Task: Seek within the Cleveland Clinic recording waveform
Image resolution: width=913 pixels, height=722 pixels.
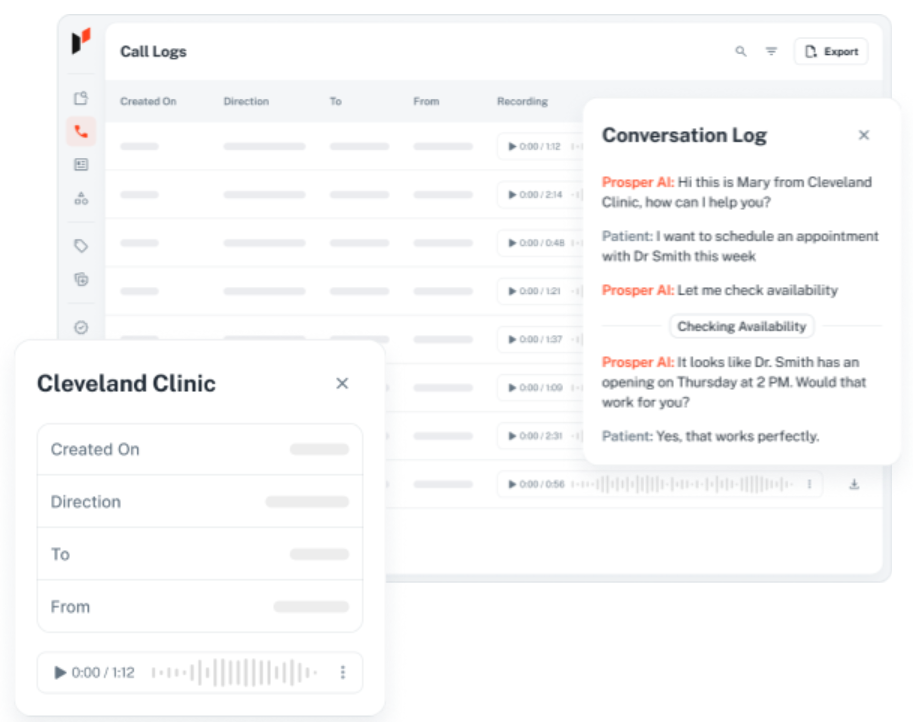Action: point(234,673)
